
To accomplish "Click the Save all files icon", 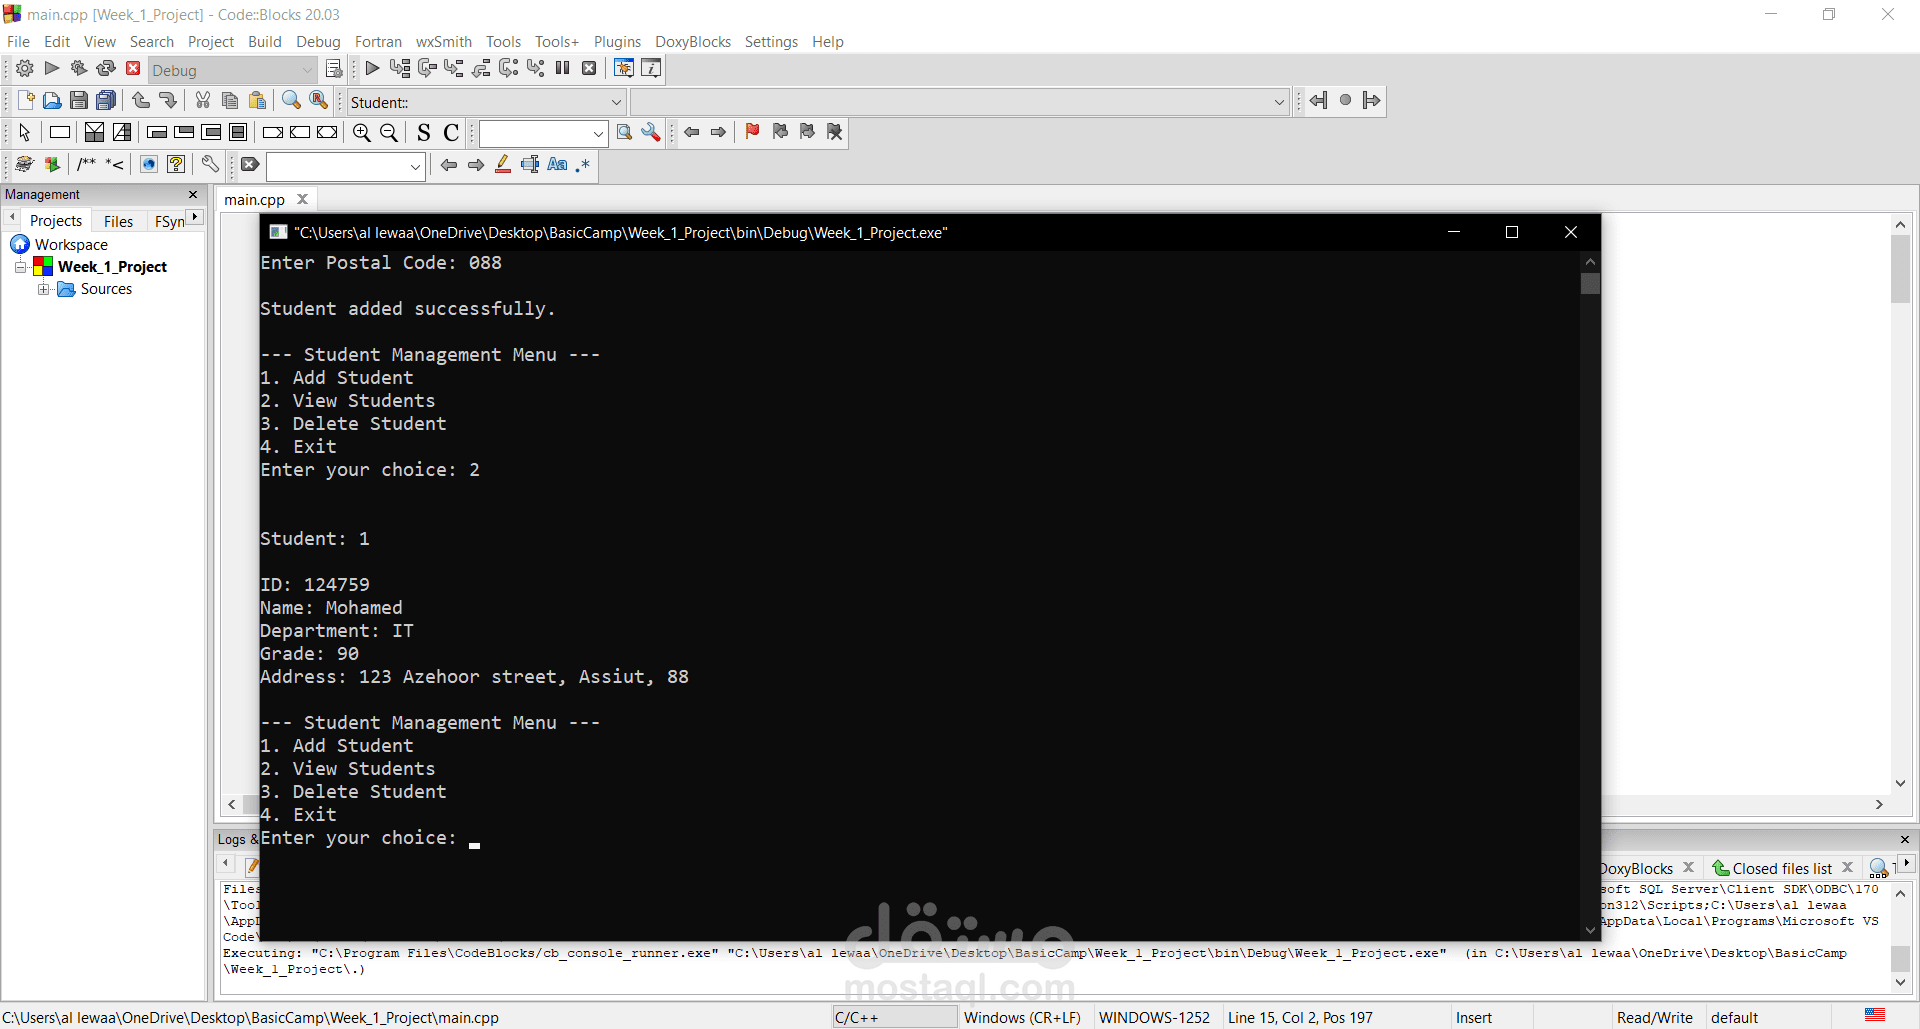I will [x=106, y=101].
